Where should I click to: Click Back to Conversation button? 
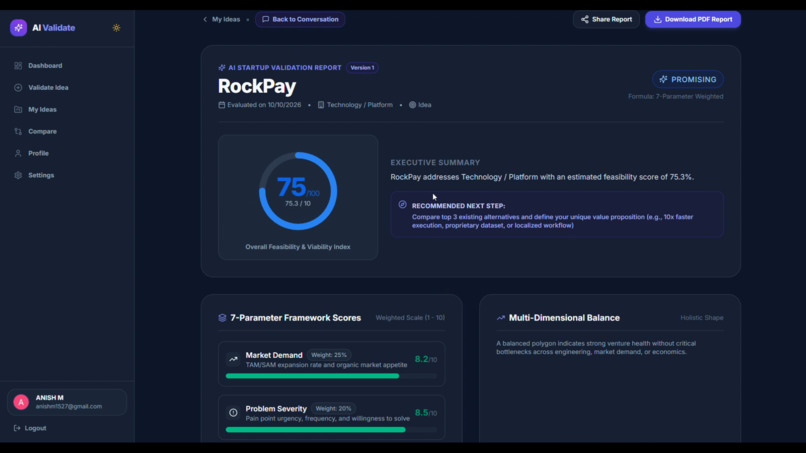click(300, 20)
